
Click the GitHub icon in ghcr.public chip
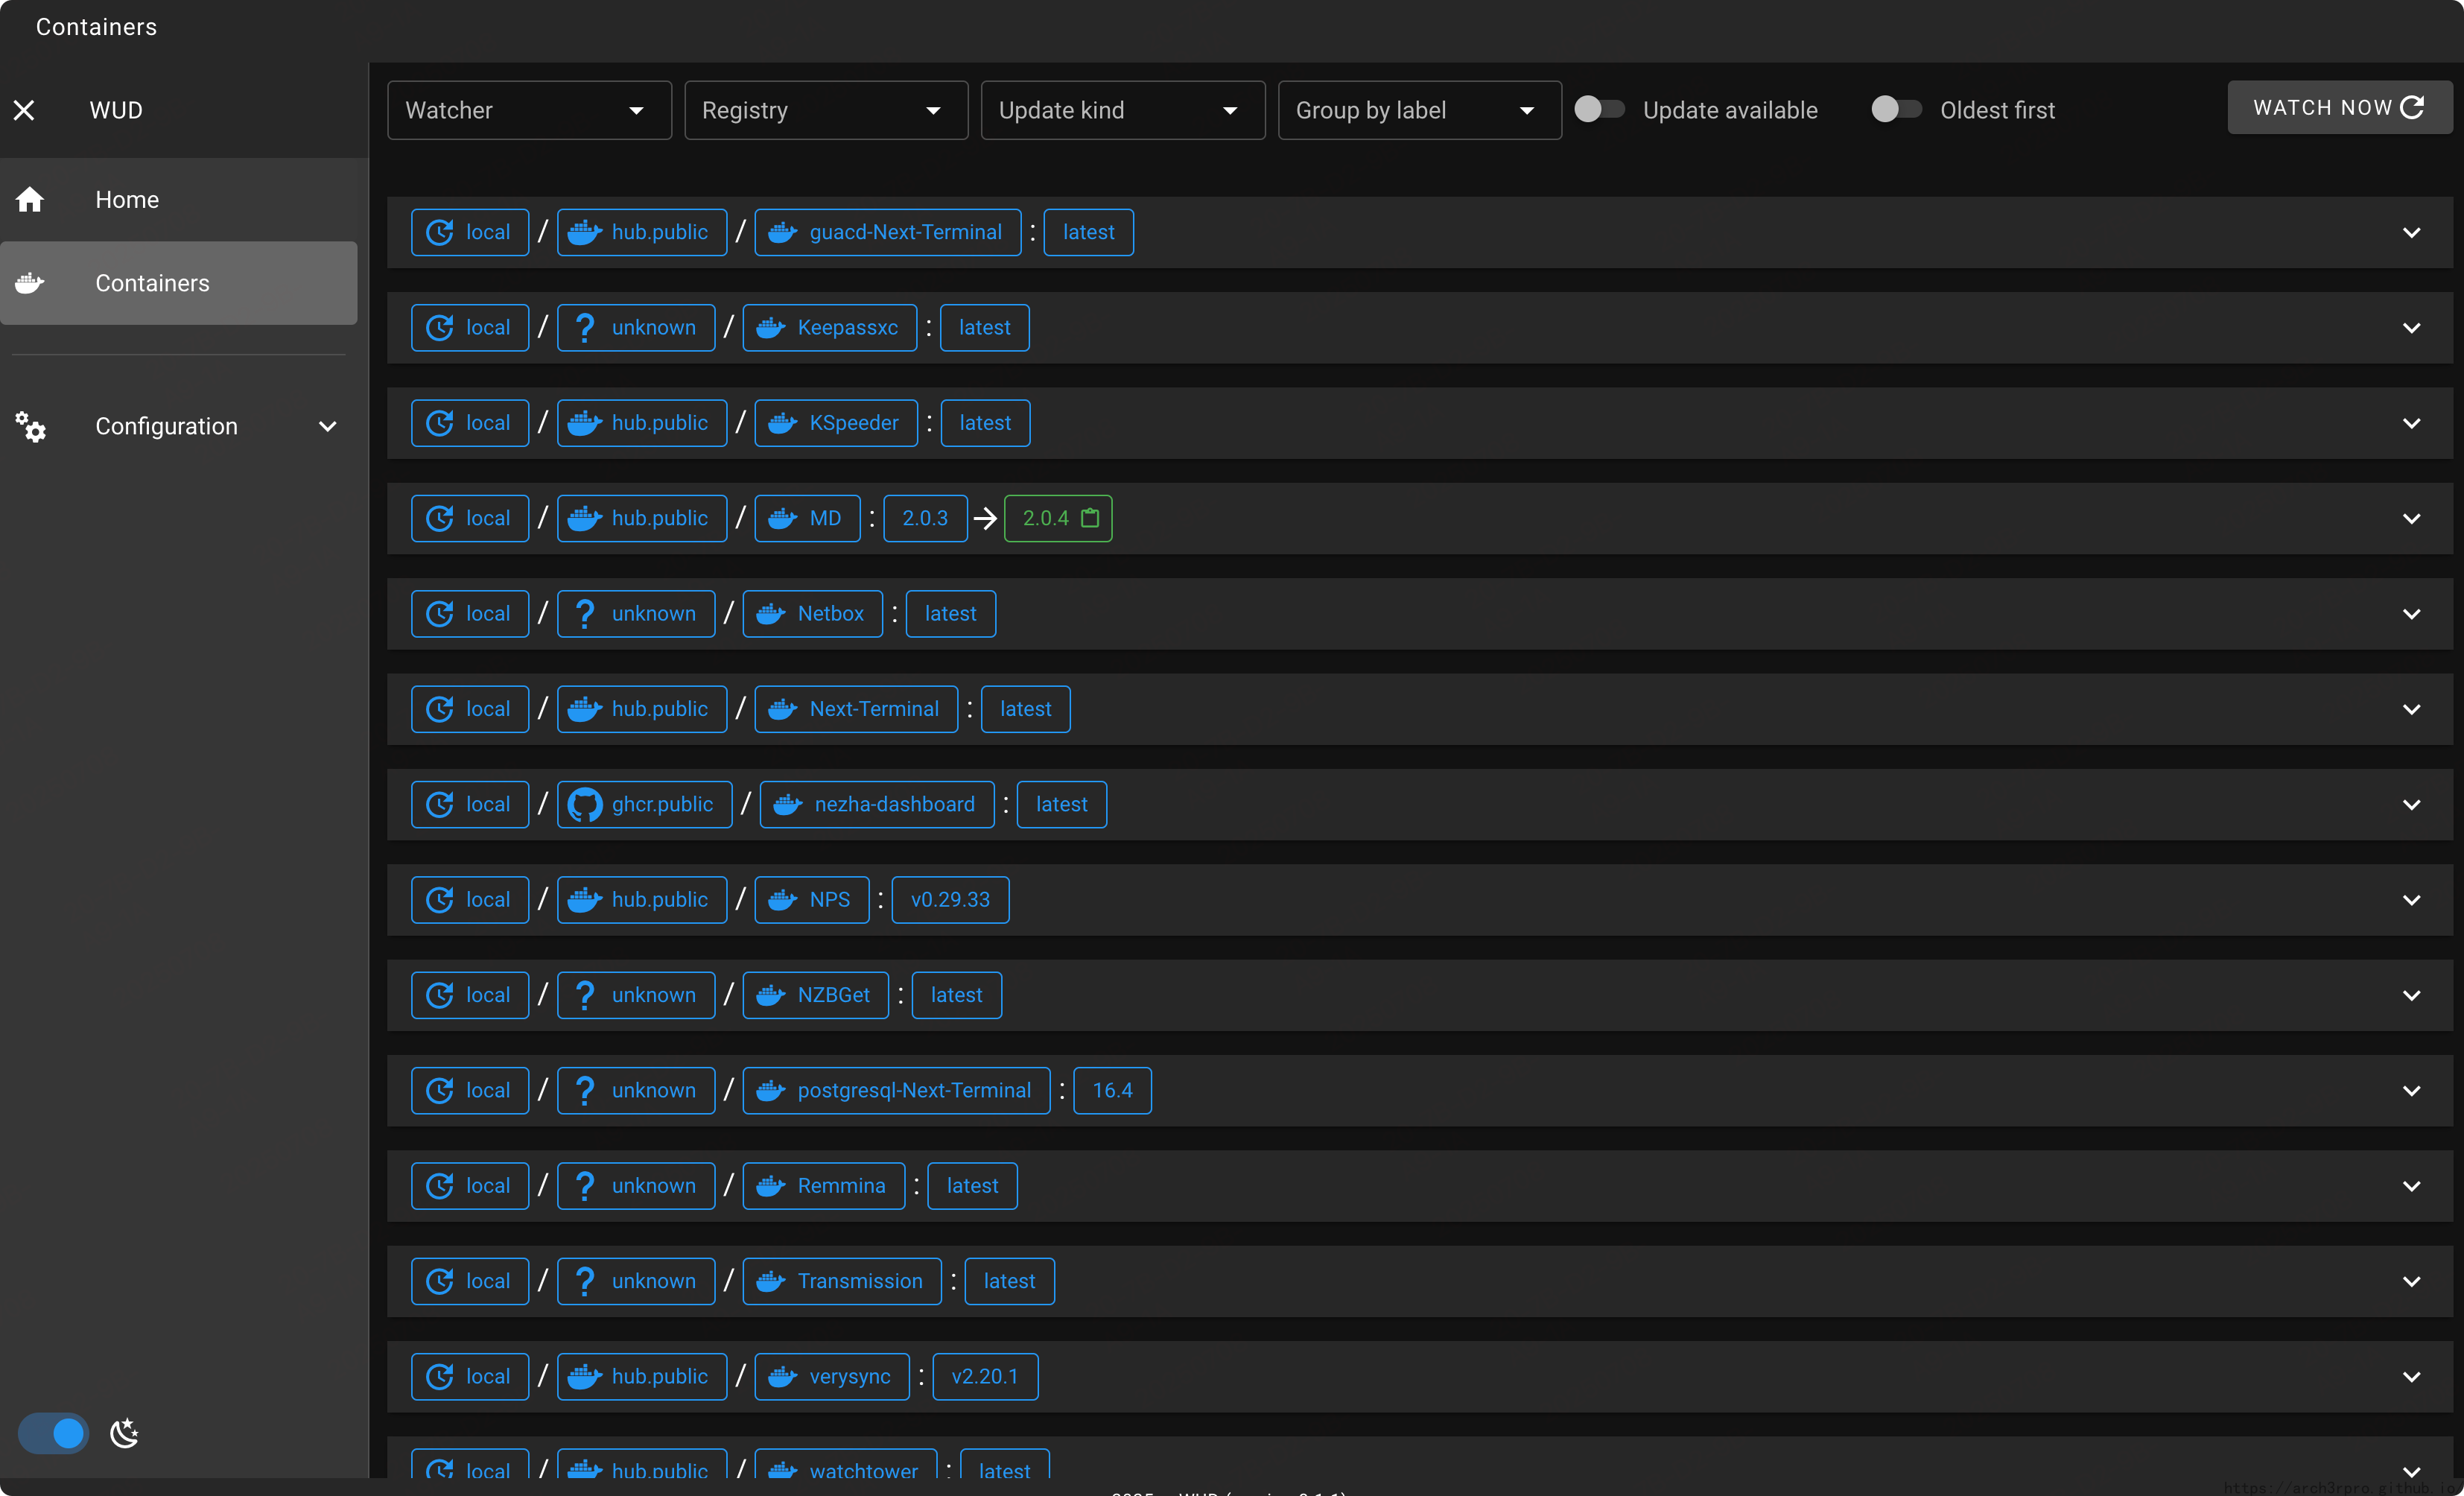pyautogui.click(x=584, y=804)
